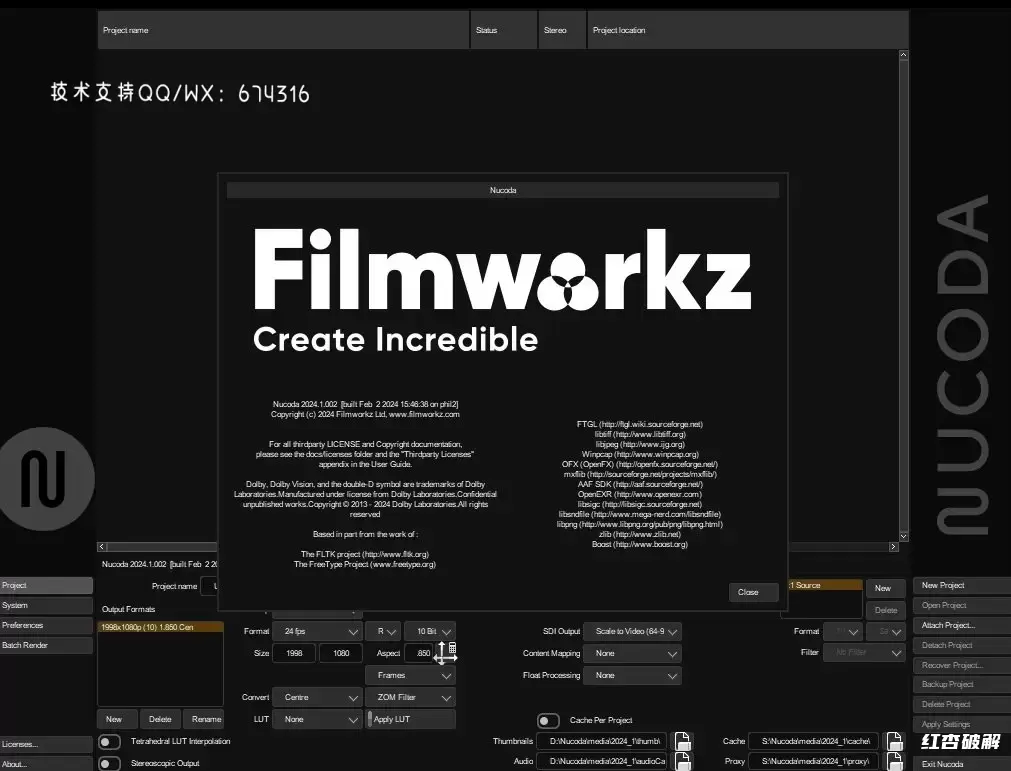1011x771 pixels.
Task: Click Delete Project button
Action: point(962,705)
